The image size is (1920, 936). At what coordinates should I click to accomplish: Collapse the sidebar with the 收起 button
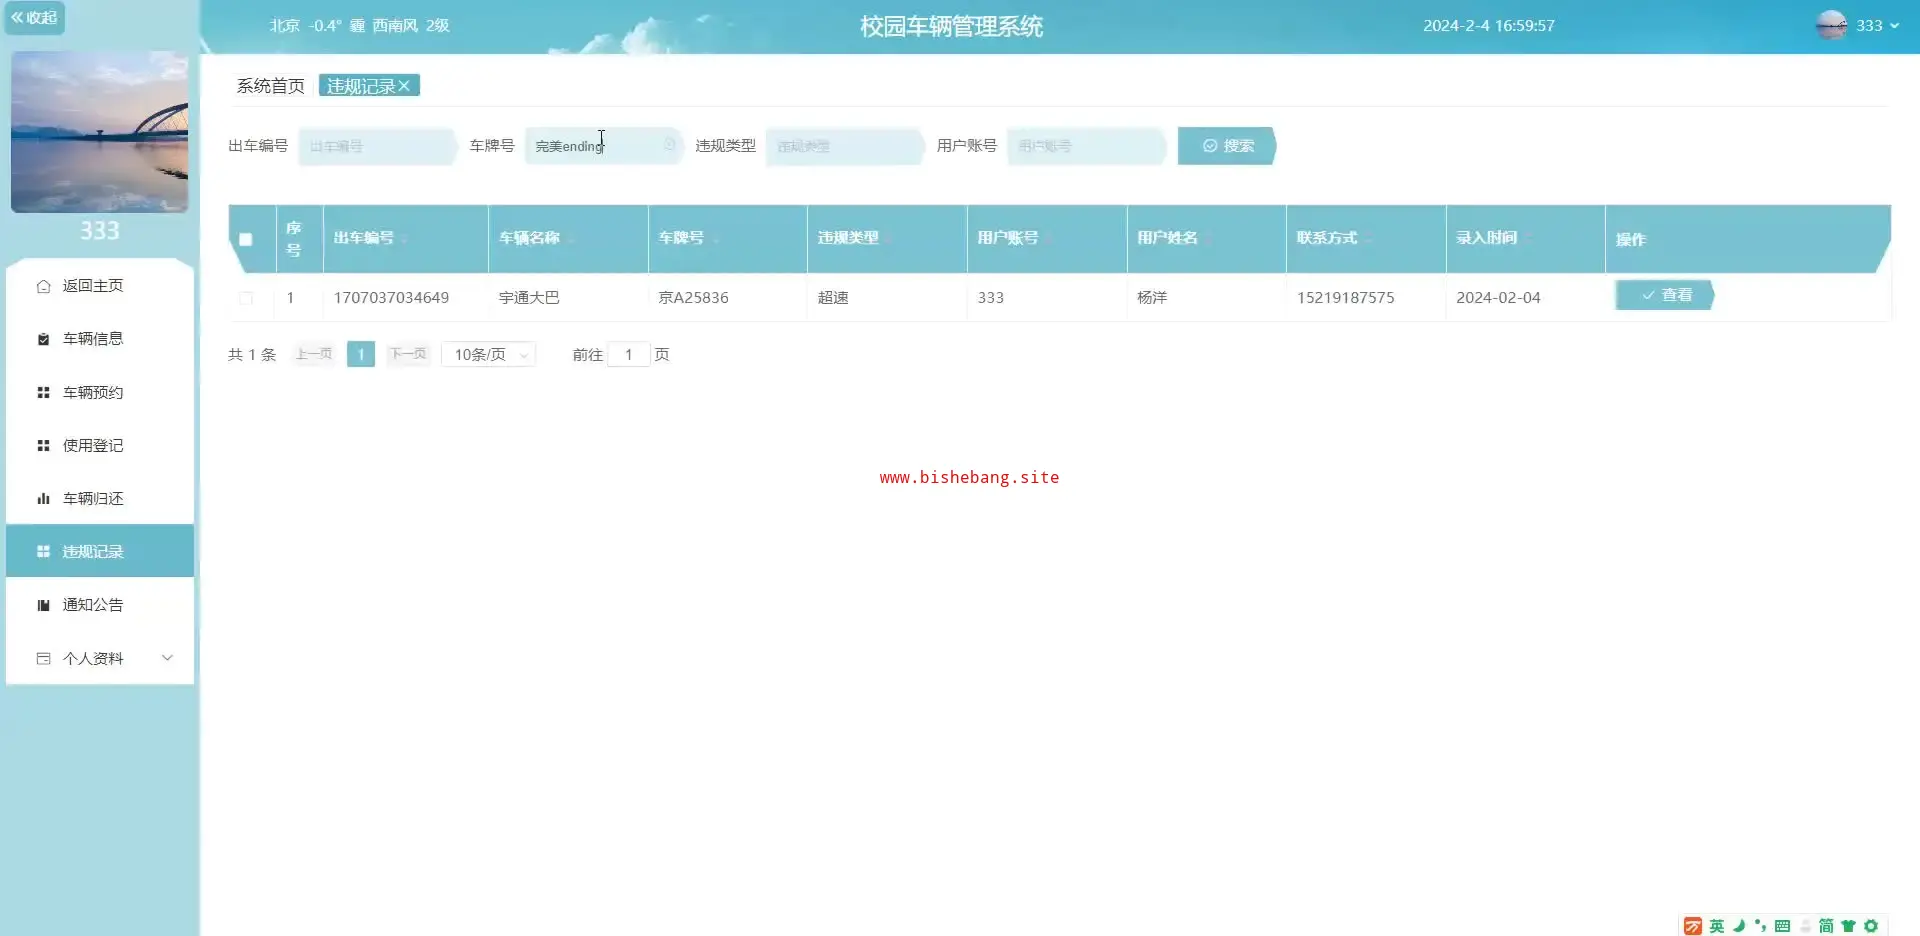34,18
